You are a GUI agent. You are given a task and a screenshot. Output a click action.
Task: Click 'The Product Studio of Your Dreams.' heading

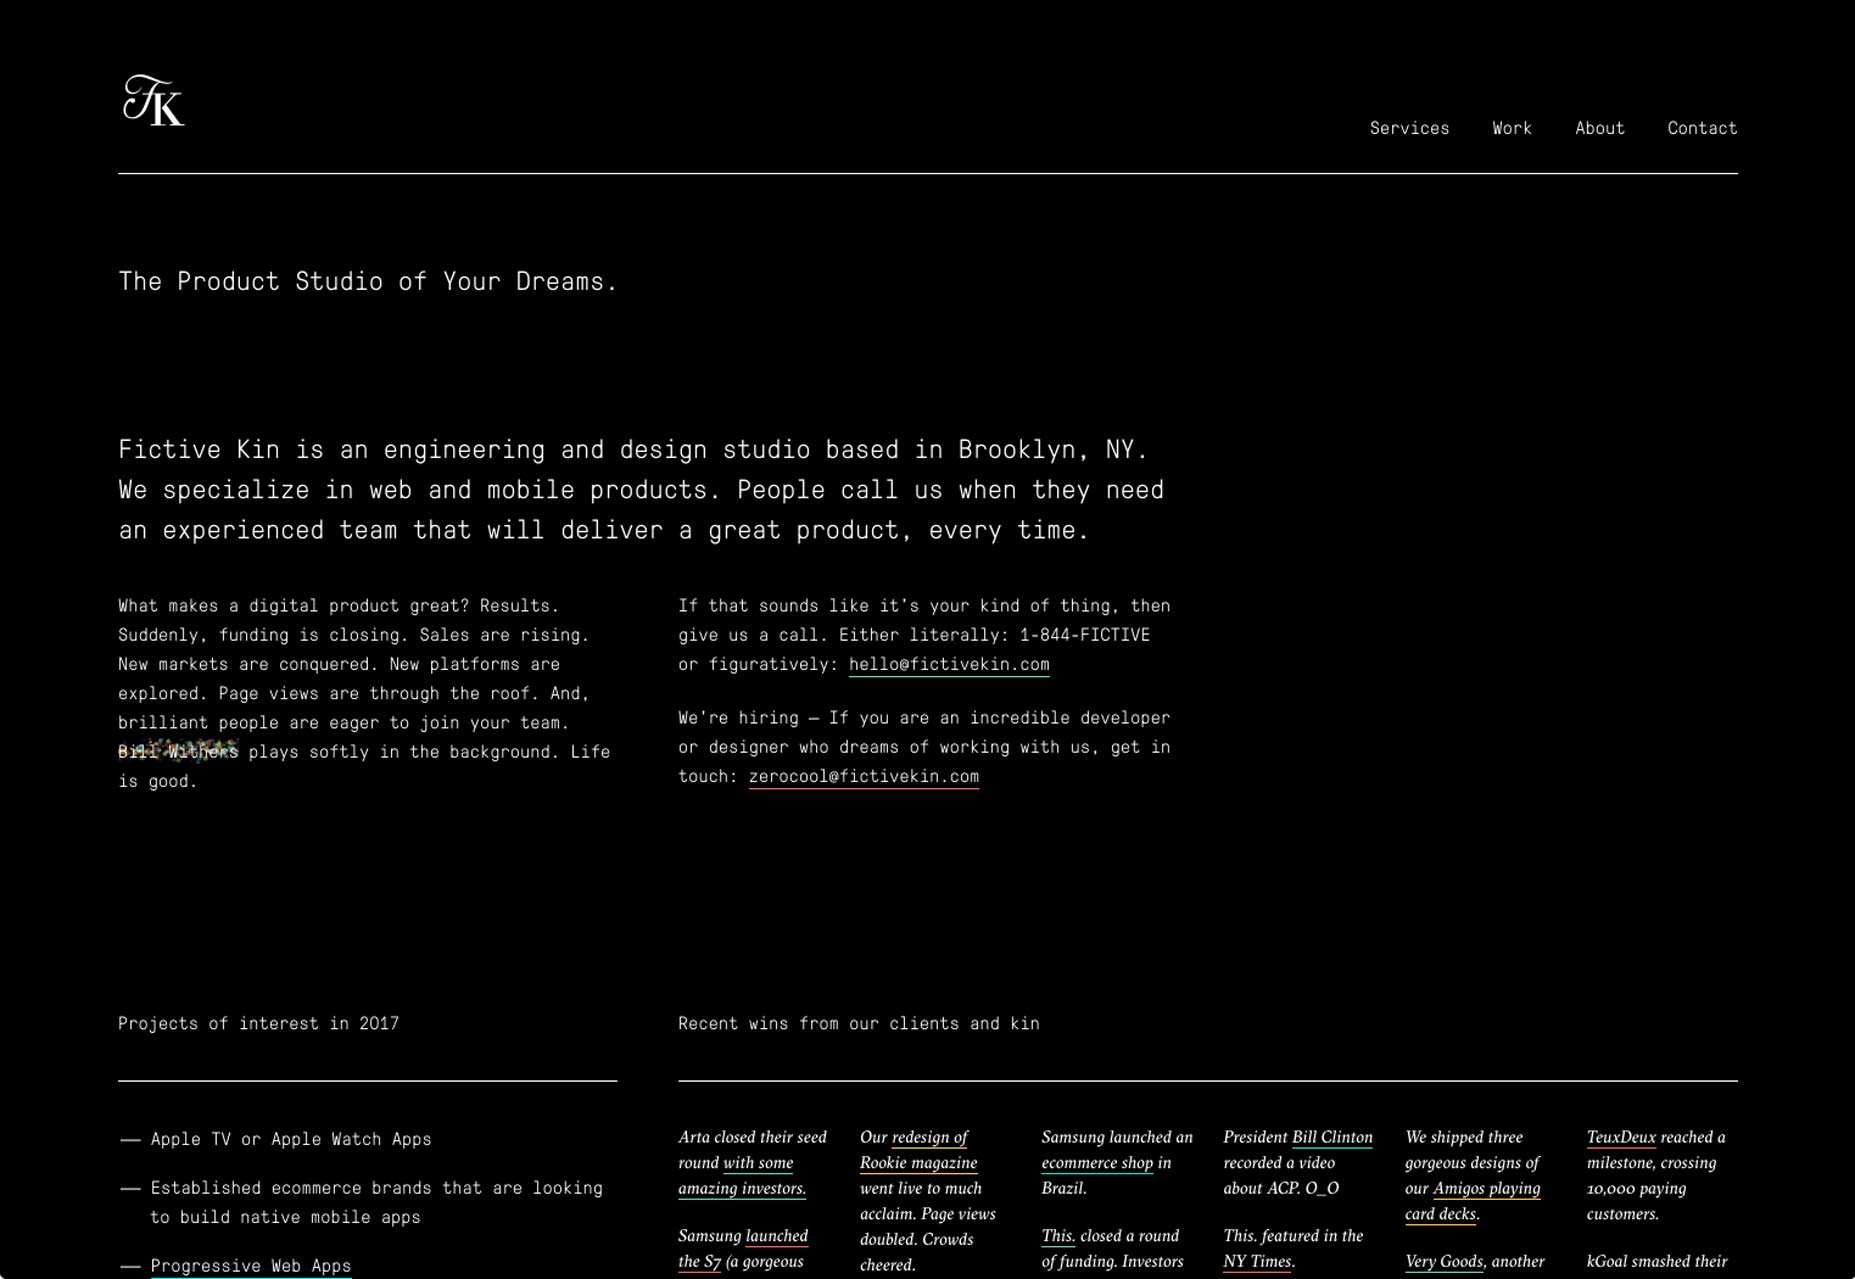[368, 281]
